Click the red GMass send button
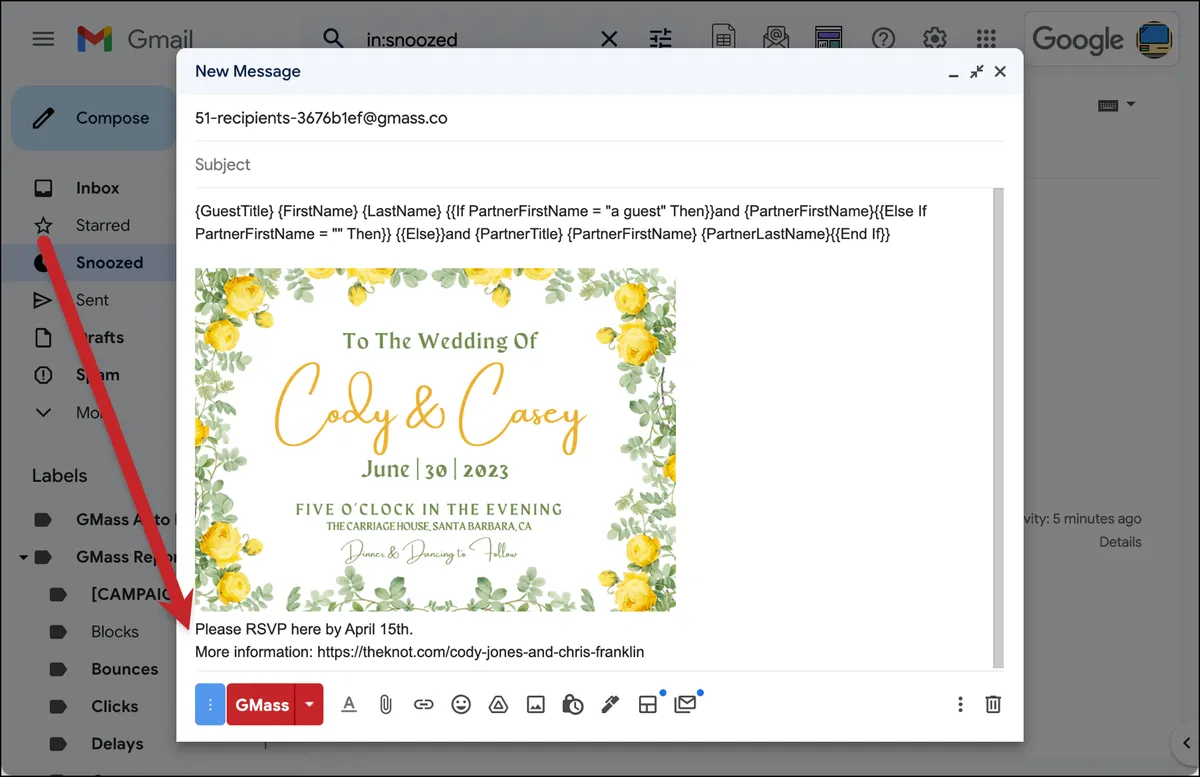The height and width of the screenshot is (777, 1200). click(x=261, y=705)
